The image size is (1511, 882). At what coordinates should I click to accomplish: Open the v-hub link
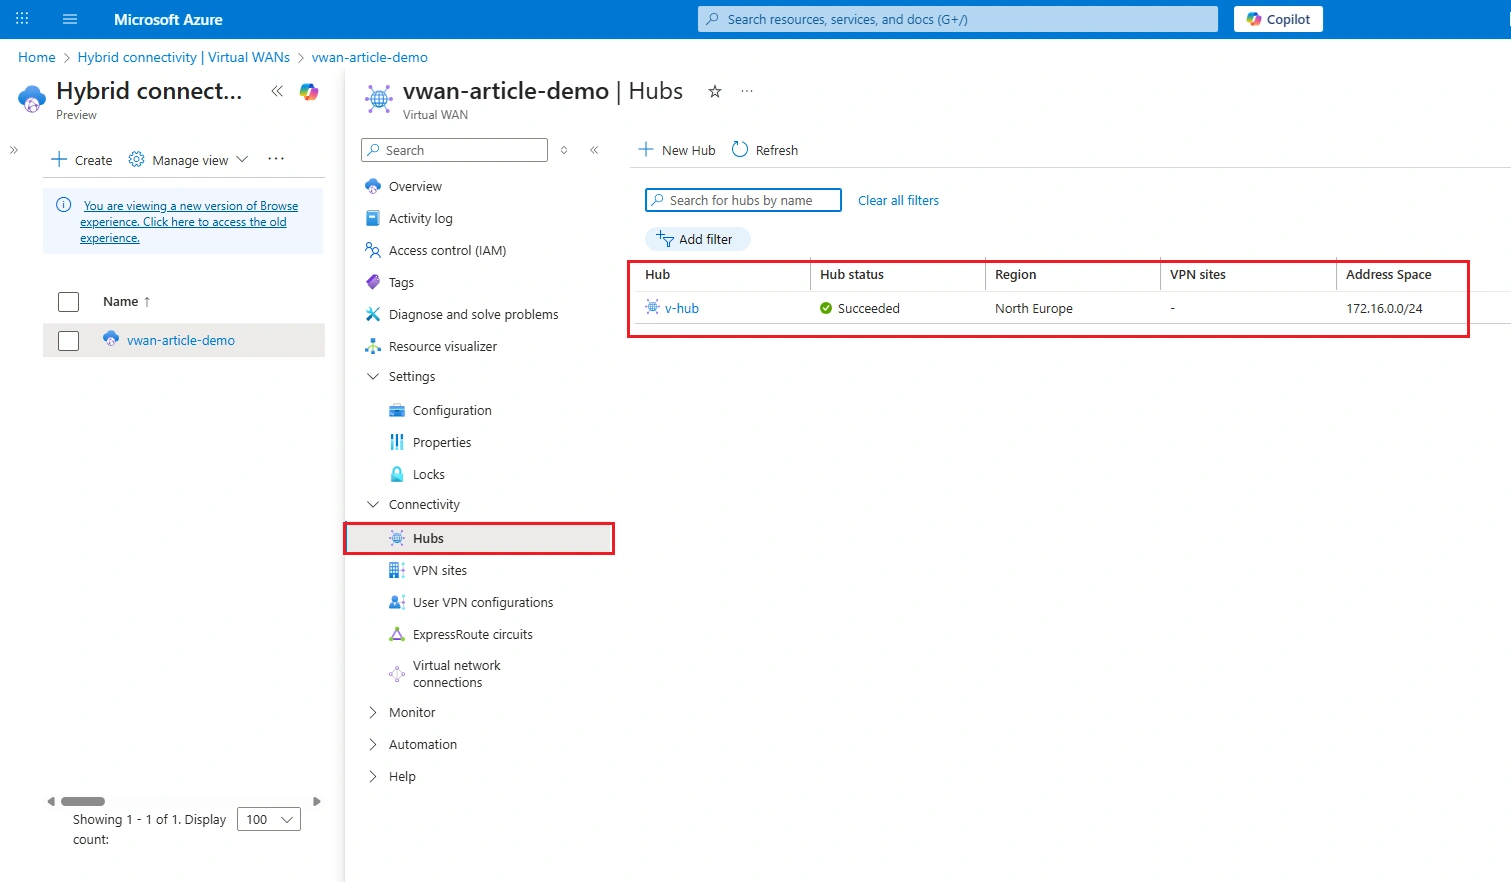pyautogui.click(x=682, y=308)
